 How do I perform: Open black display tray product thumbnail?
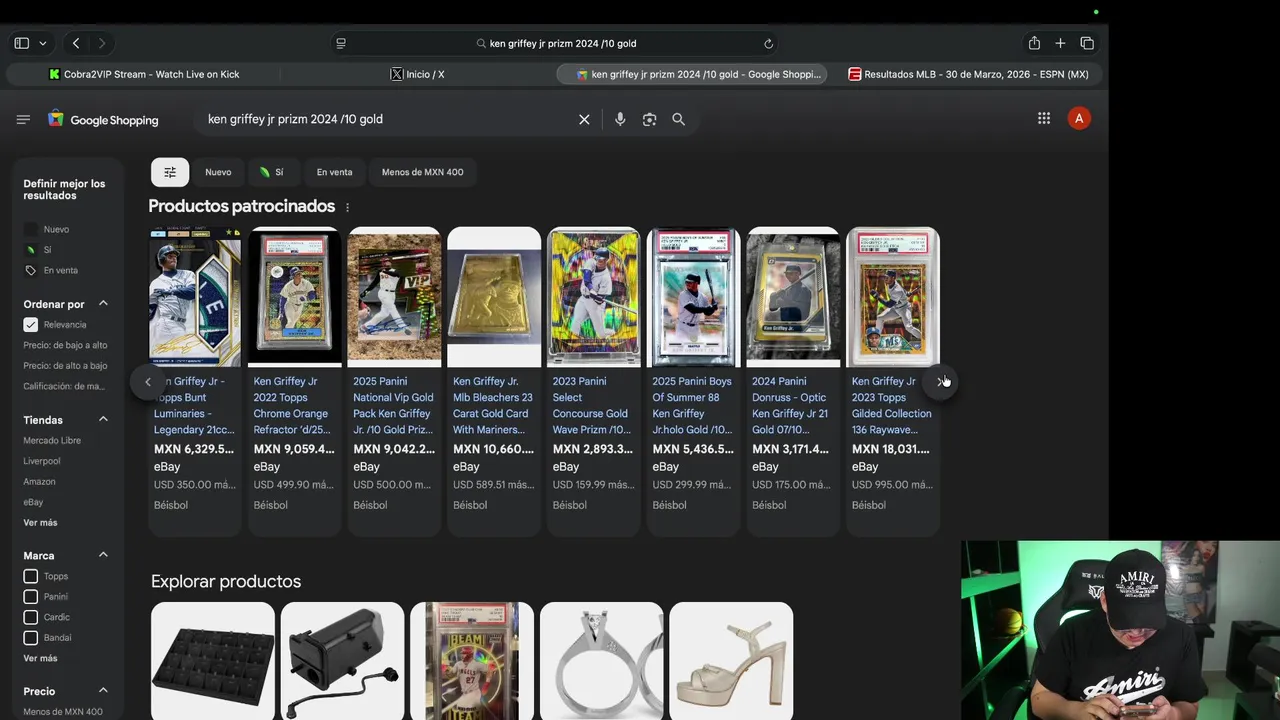click(213, 661)
